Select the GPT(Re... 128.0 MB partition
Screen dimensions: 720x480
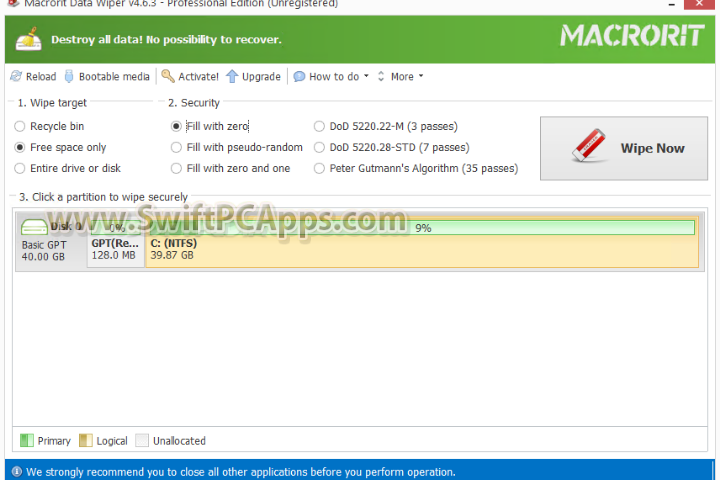[116, 242]
